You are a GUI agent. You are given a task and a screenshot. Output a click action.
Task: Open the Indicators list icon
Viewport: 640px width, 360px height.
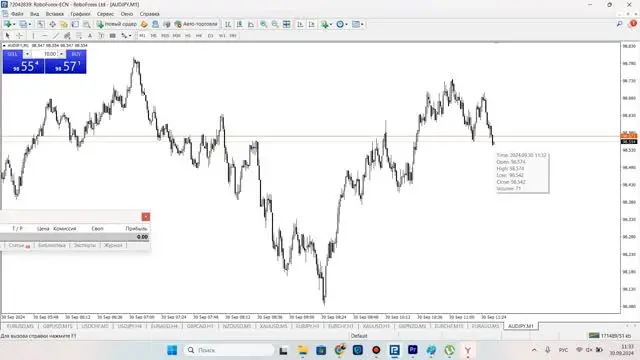point(324,24)
